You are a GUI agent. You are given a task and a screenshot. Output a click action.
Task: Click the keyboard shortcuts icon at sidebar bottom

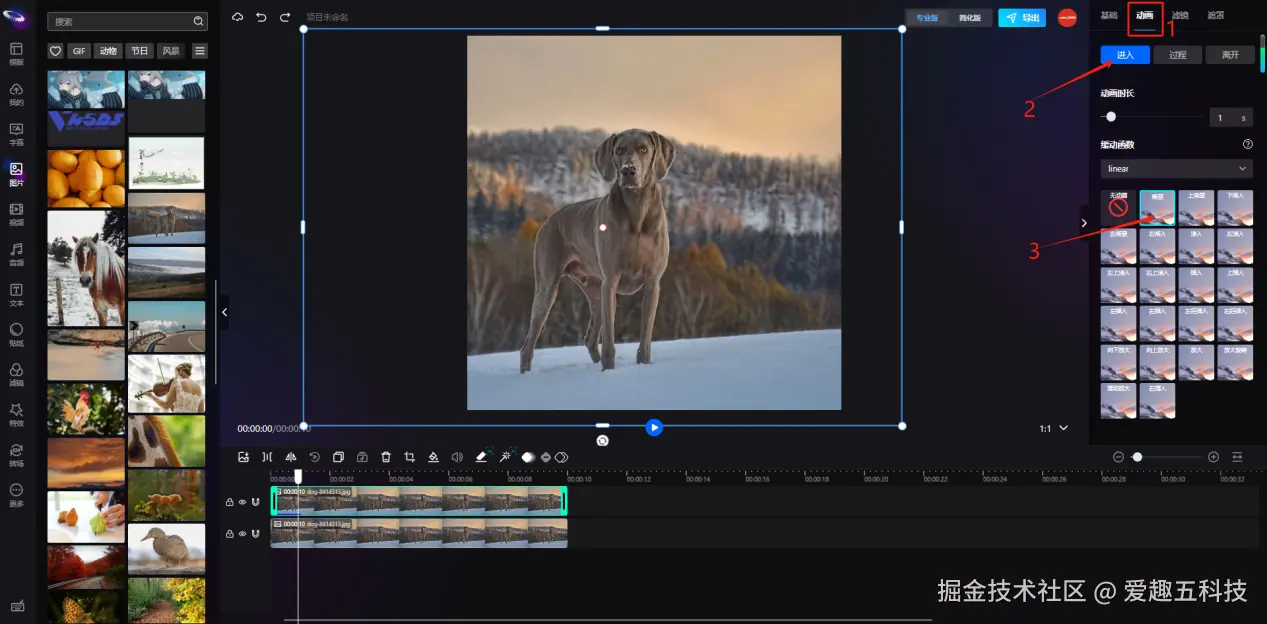[16, 607]
